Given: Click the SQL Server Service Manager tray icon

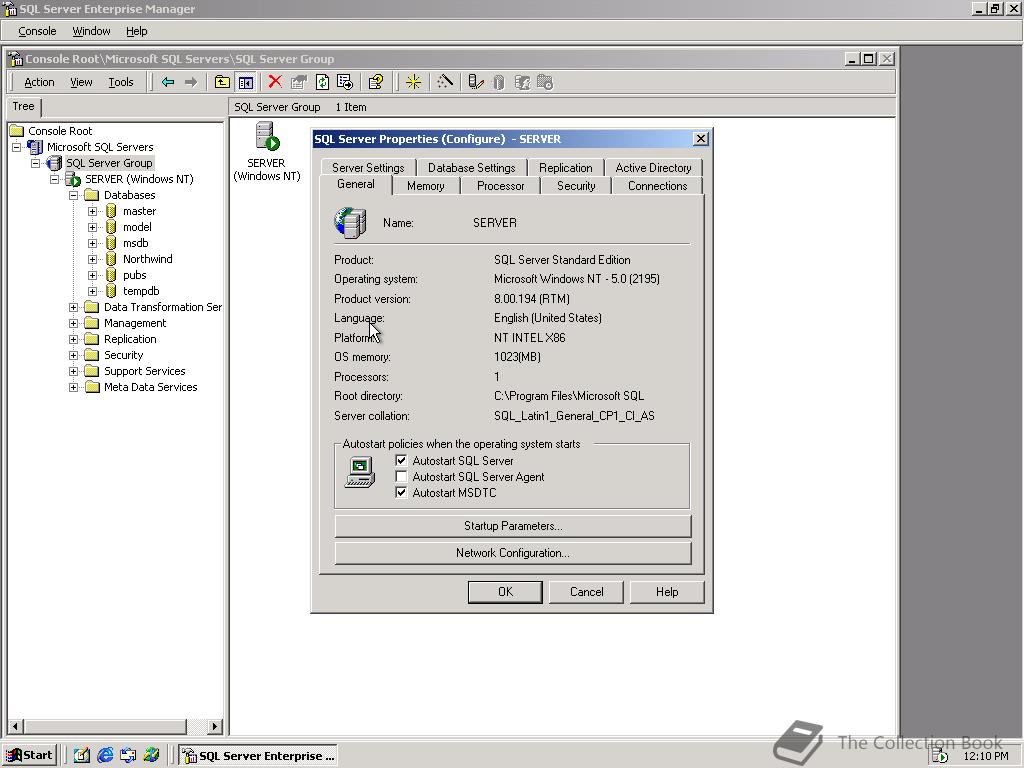Looking at the screenshot, I should coord(939,756).
